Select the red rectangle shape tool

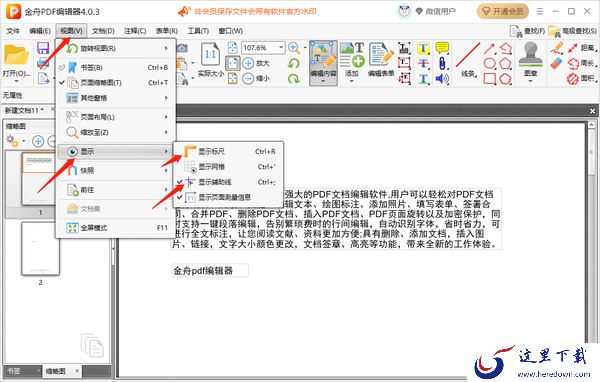(x=490, y=78)
